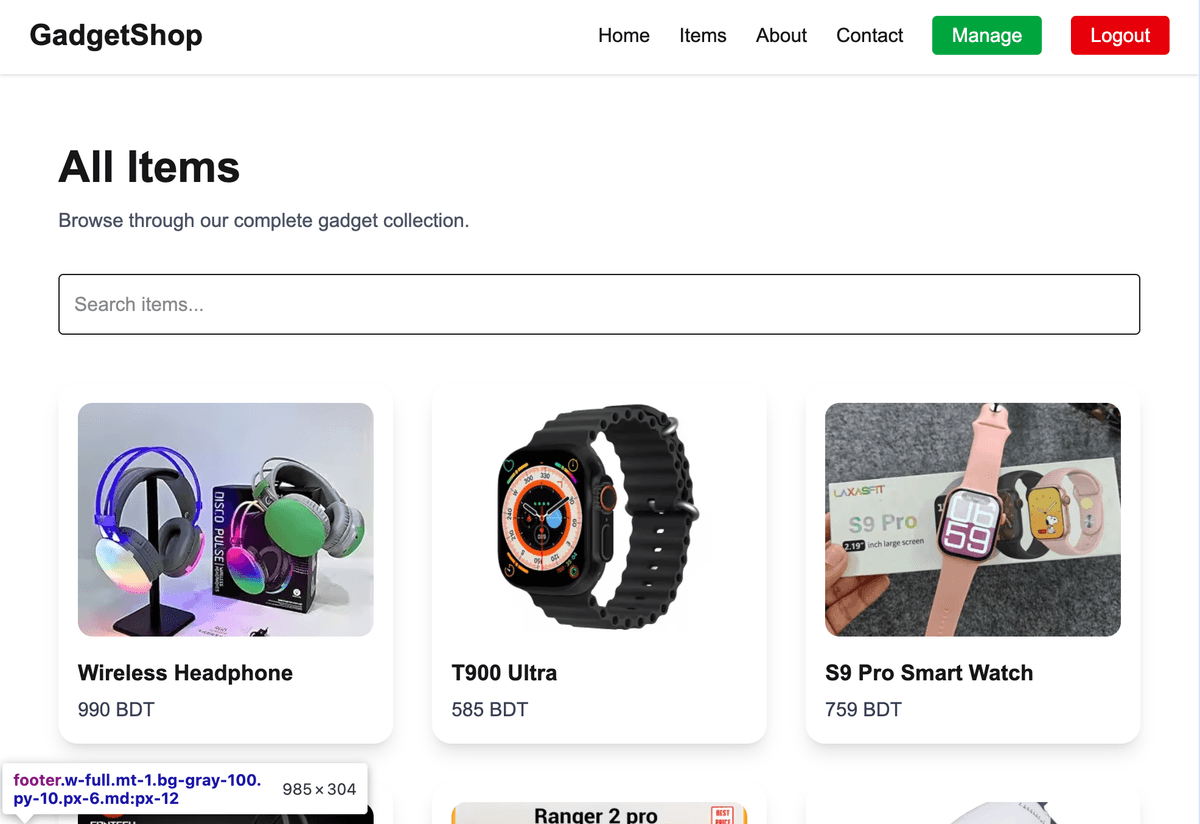Click the S9 Pro Smart Watch title
The height and width of the screenshot is (824, 1200).
[x=929, y=673]
